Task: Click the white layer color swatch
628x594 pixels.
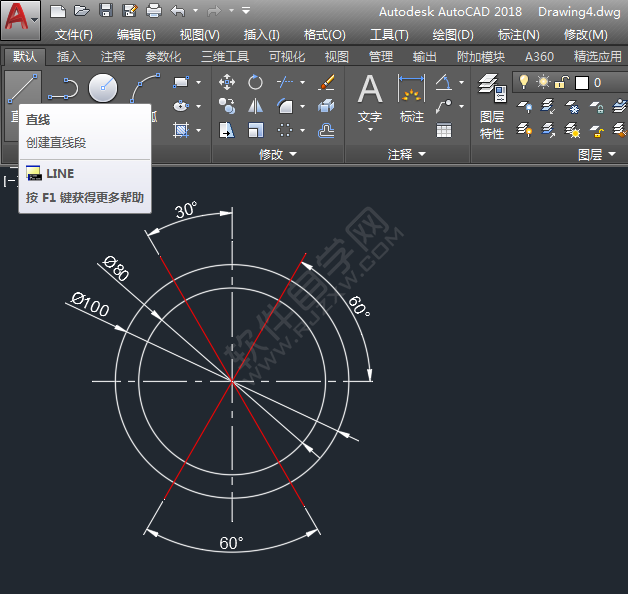Action: pyautogui.click(x=581, y=82)
